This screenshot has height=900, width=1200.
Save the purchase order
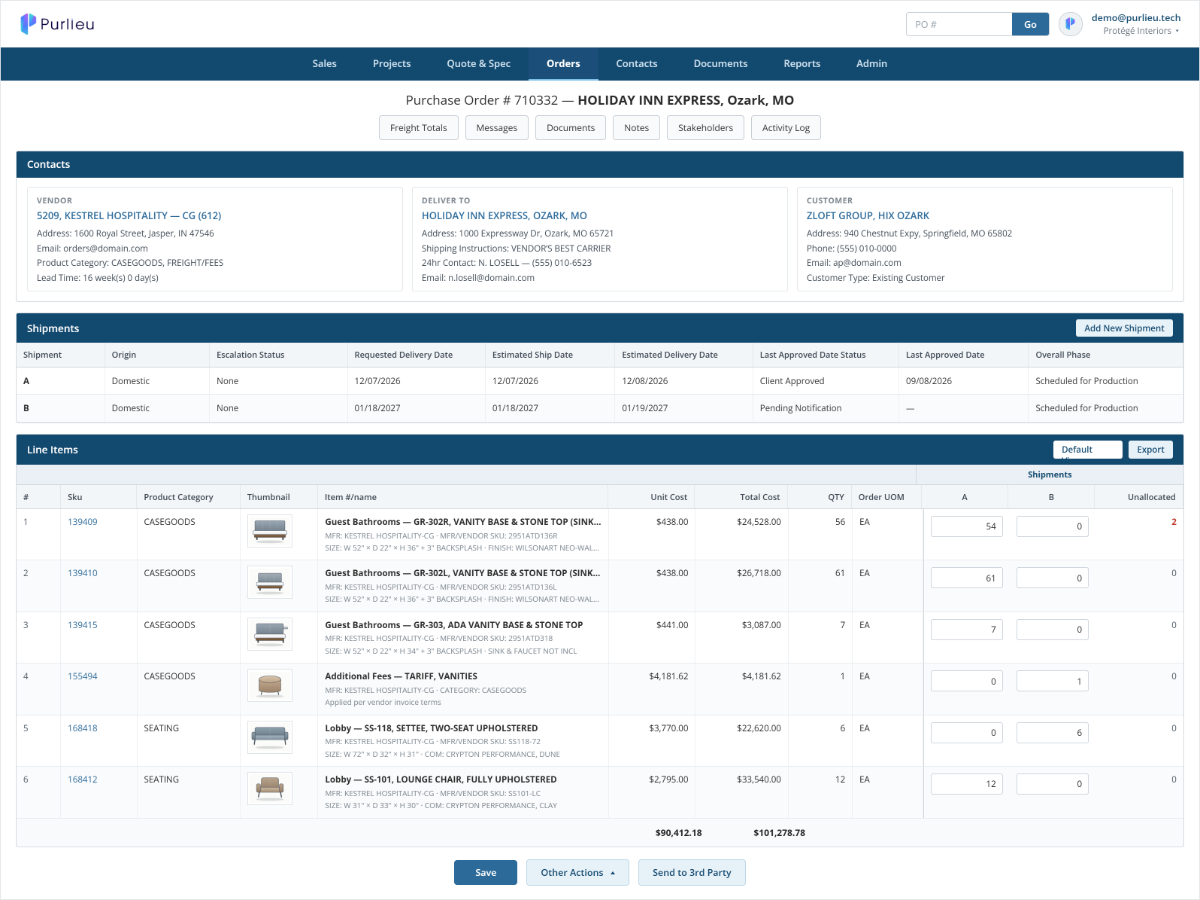485,872
